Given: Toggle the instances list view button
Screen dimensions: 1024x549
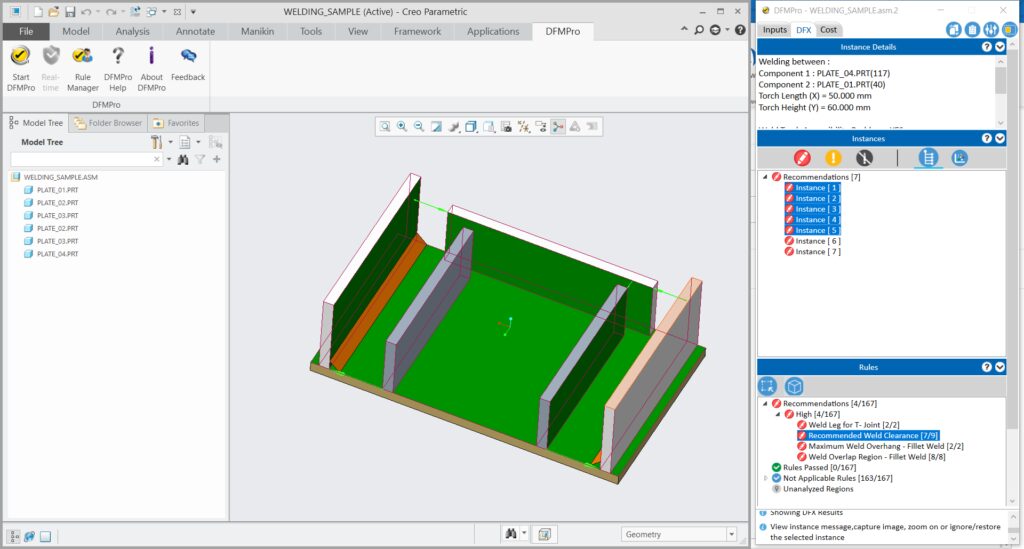Looking at the screenshot, I should click(x=928, y=157).
